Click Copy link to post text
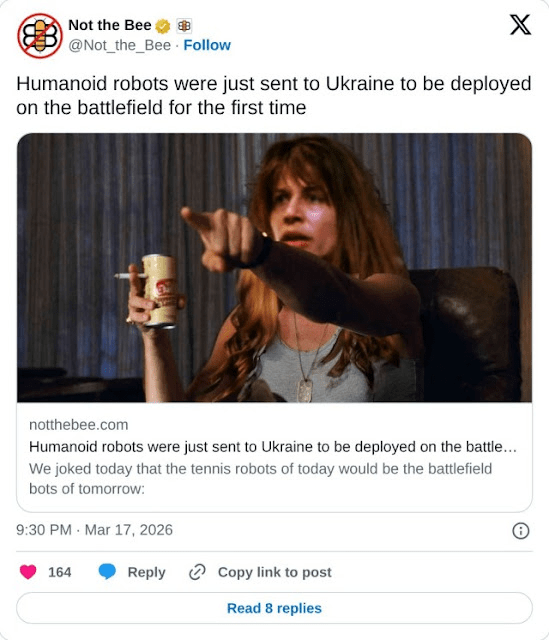549x640 pixels. click(275, 572)
